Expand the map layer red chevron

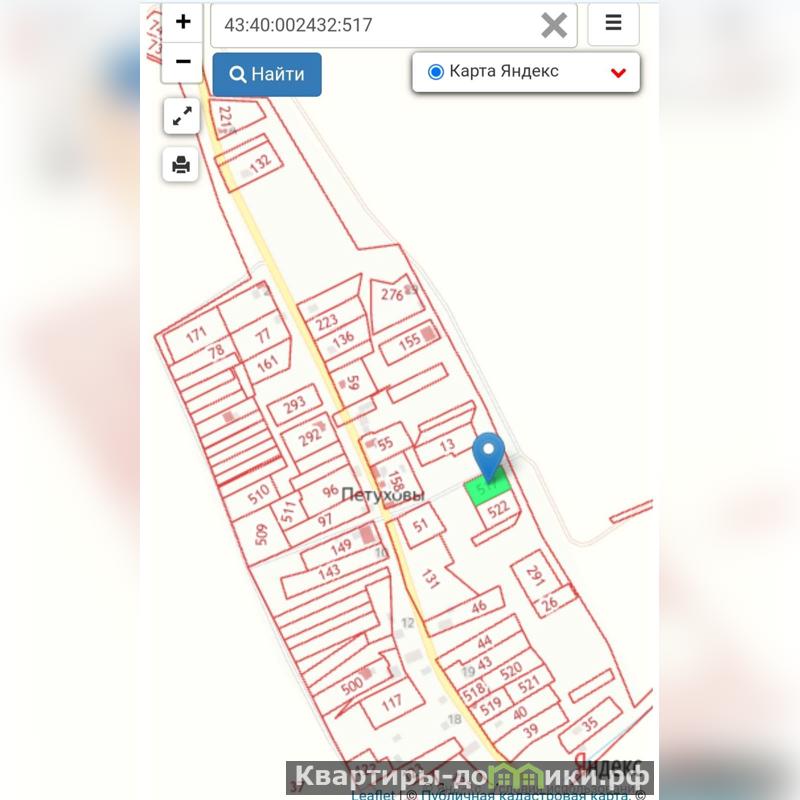click(618, 73)
